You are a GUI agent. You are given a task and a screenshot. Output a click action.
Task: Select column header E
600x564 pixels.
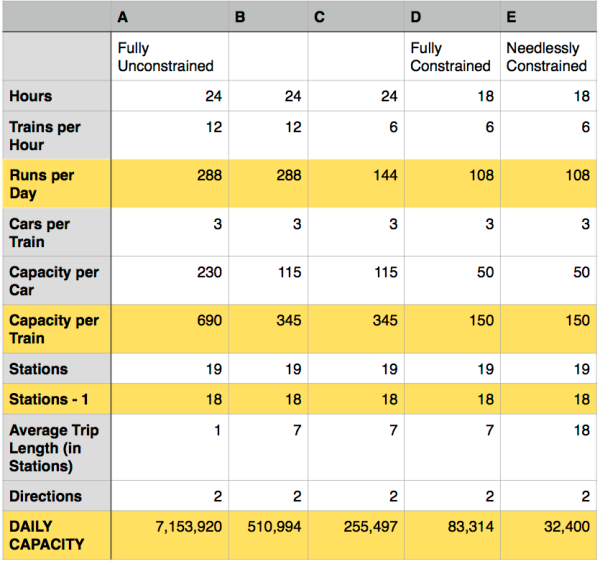point(548,17)
